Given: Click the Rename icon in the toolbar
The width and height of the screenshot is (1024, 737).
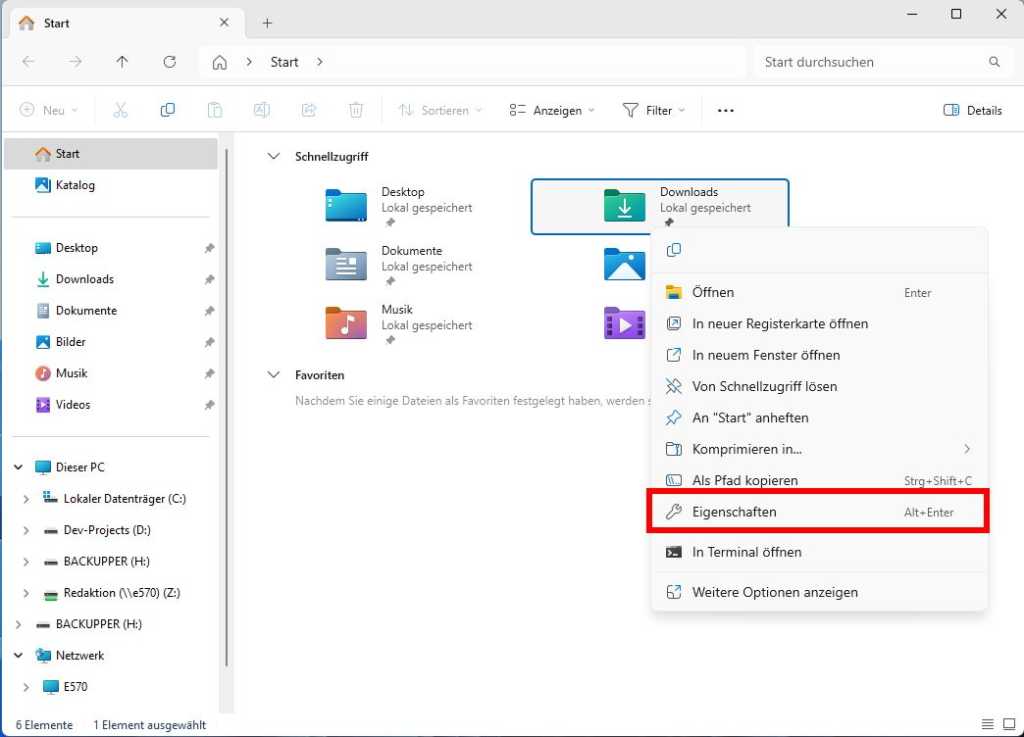Looking at the screenshot, I should (x=261, y=110).
